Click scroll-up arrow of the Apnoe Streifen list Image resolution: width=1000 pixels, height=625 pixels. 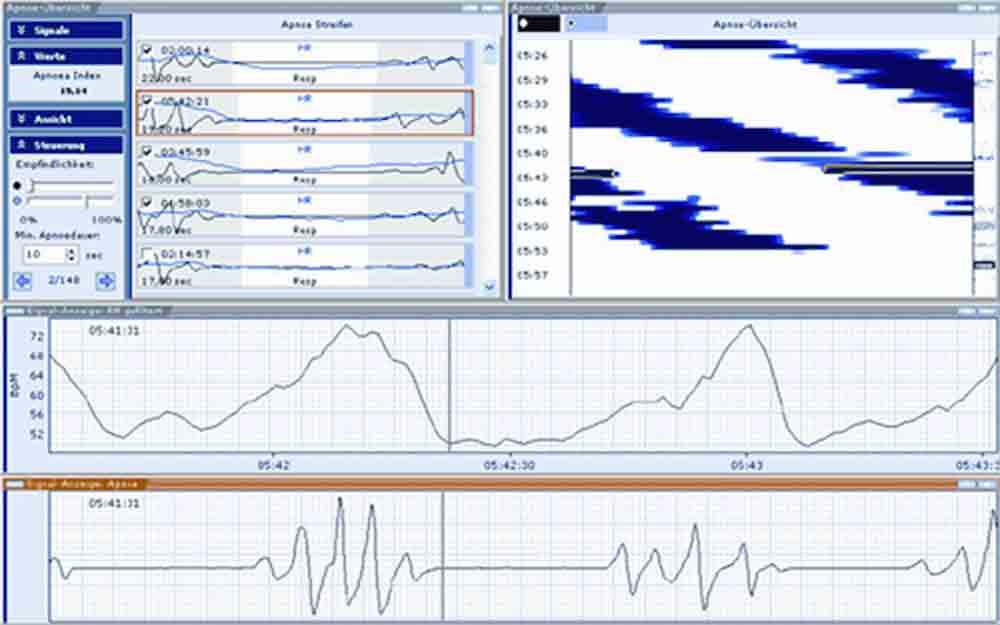click(x=489, y=46)
